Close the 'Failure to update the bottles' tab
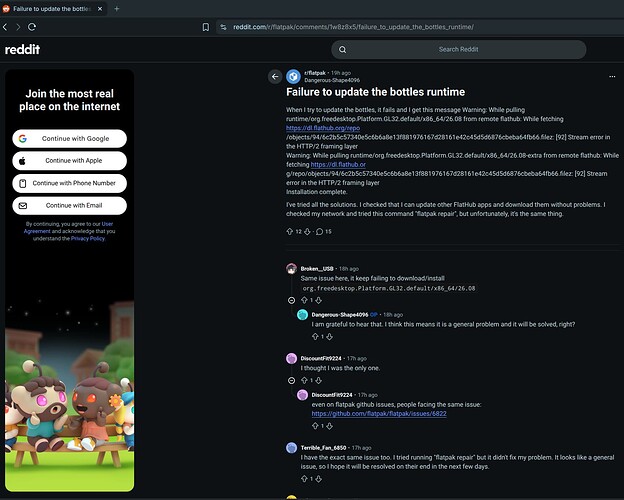Screen dimensions: 624x500 point(100,8)
